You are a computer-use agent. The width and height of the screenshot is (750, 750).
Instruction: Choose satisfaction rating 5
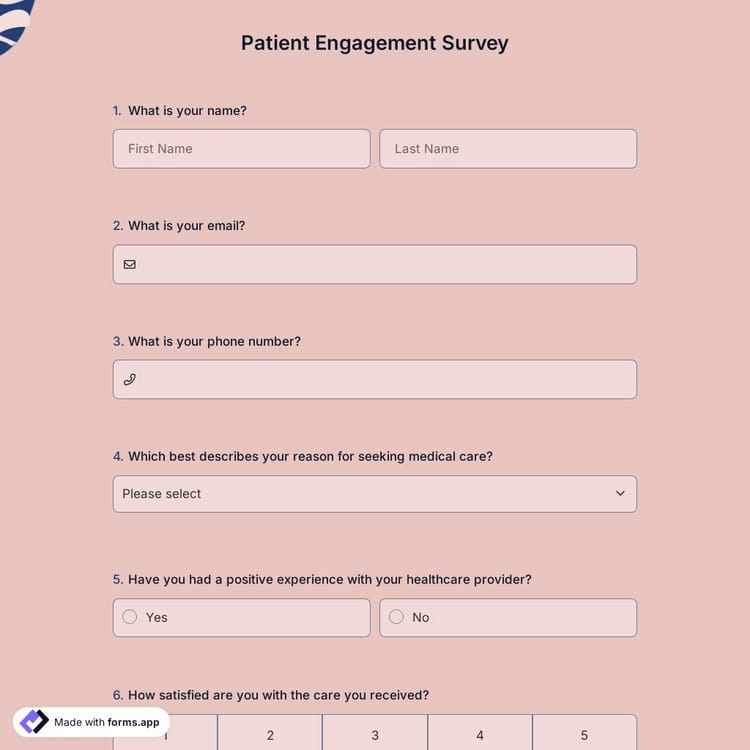pos(585,735)
